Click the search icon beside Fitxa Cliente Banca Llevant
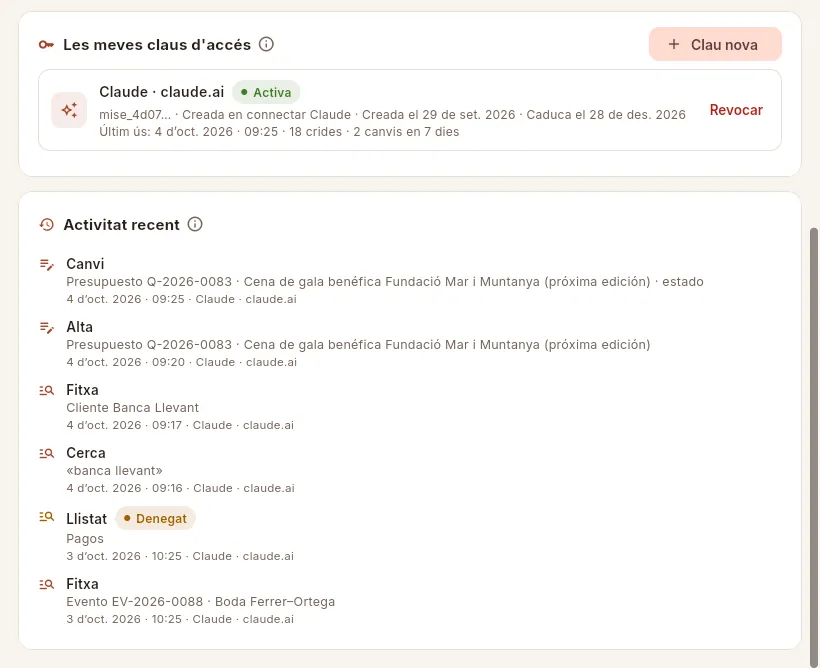The width and height of the screenshot is (820, 668). [47, 390]
